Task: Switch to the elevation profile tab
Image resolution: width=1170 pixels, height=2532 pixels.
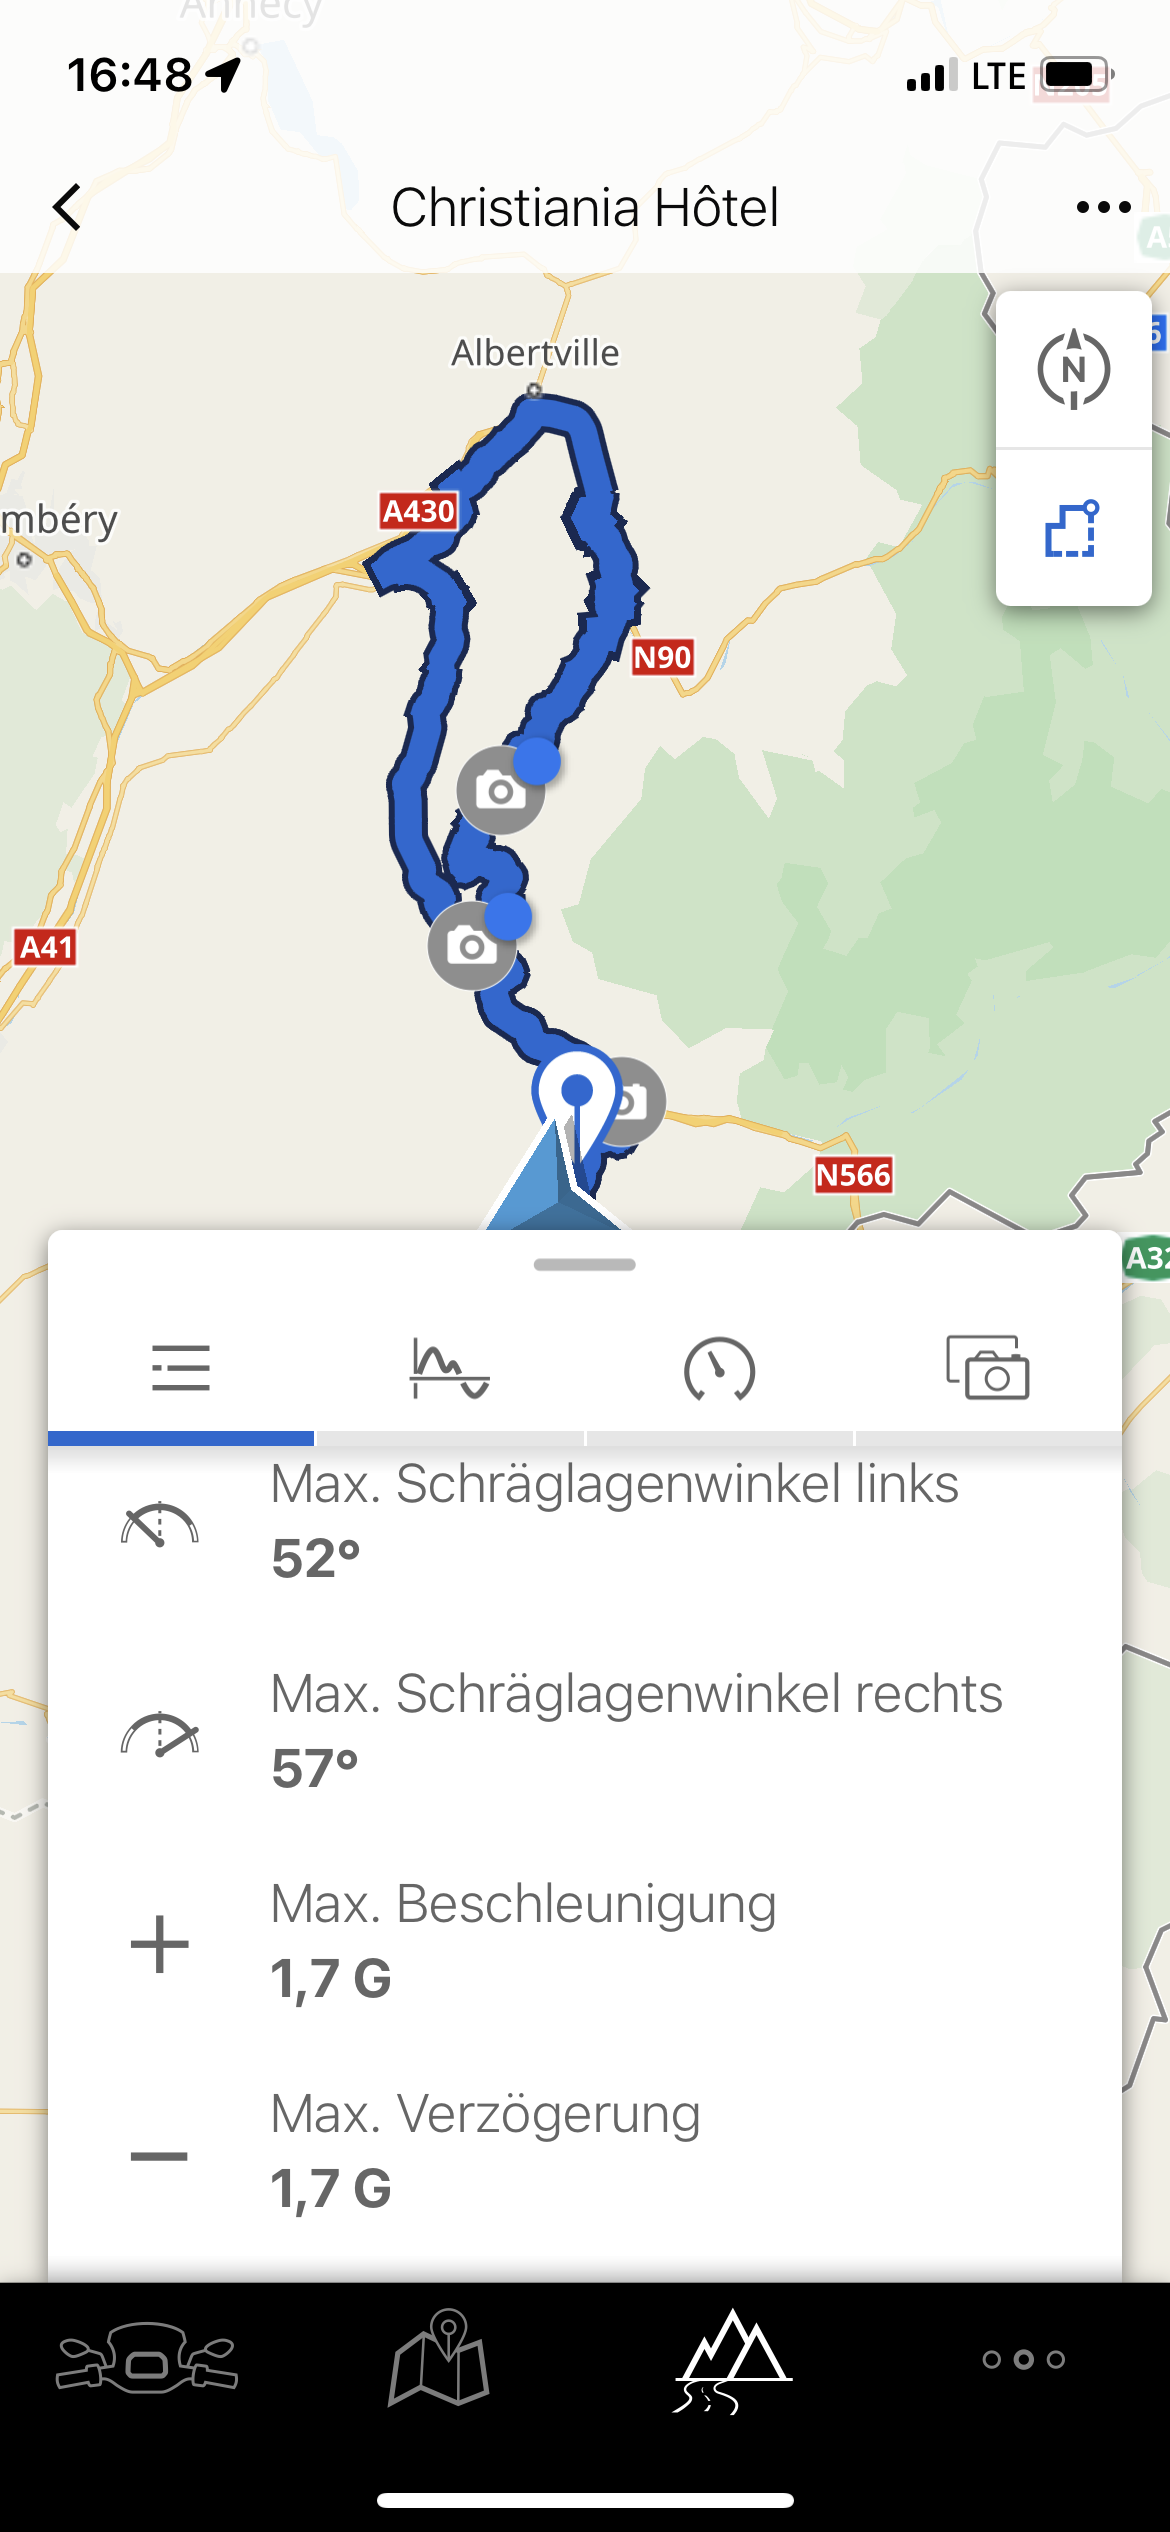Action: click(450, 1369)
